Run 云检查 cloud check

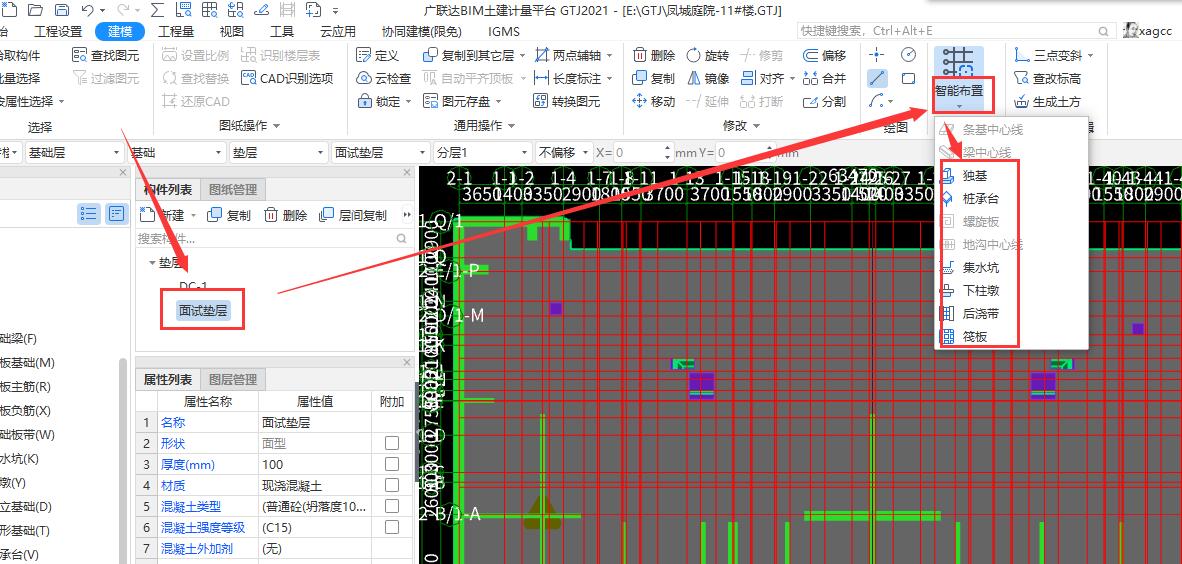point(383,78)
